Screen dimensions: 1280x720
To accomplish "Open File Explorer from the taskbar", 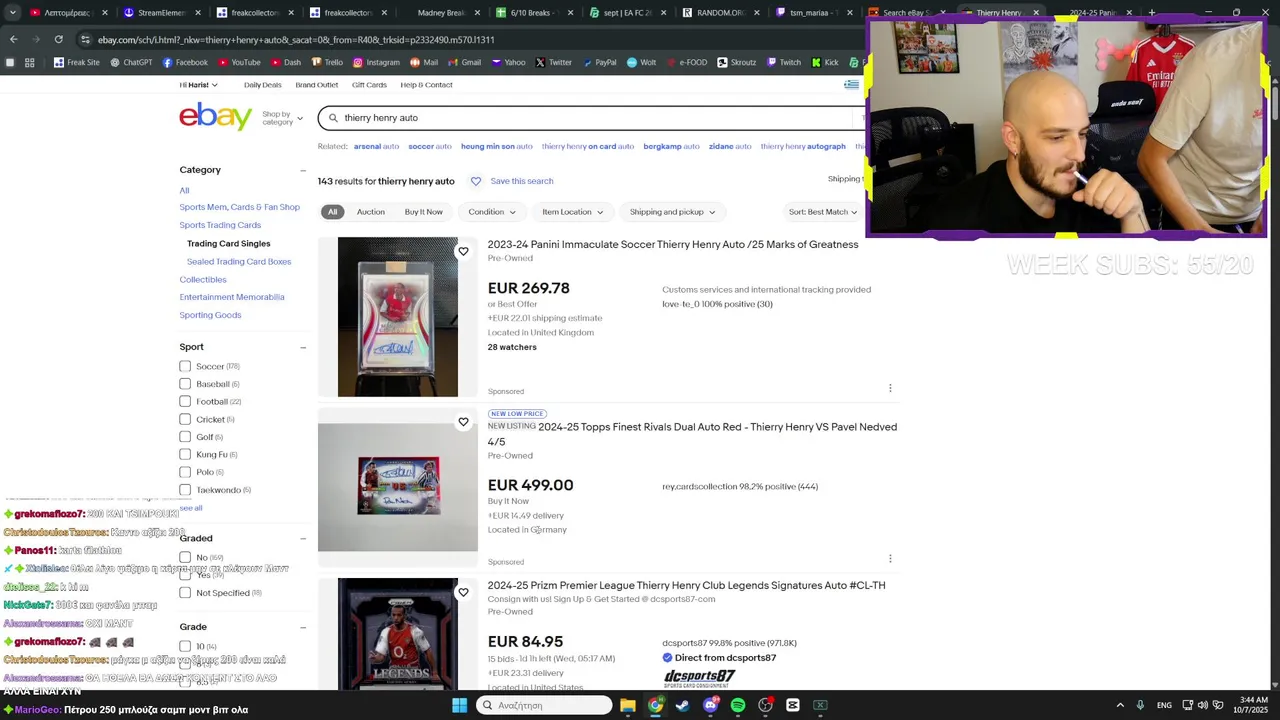I will (627, 705).
